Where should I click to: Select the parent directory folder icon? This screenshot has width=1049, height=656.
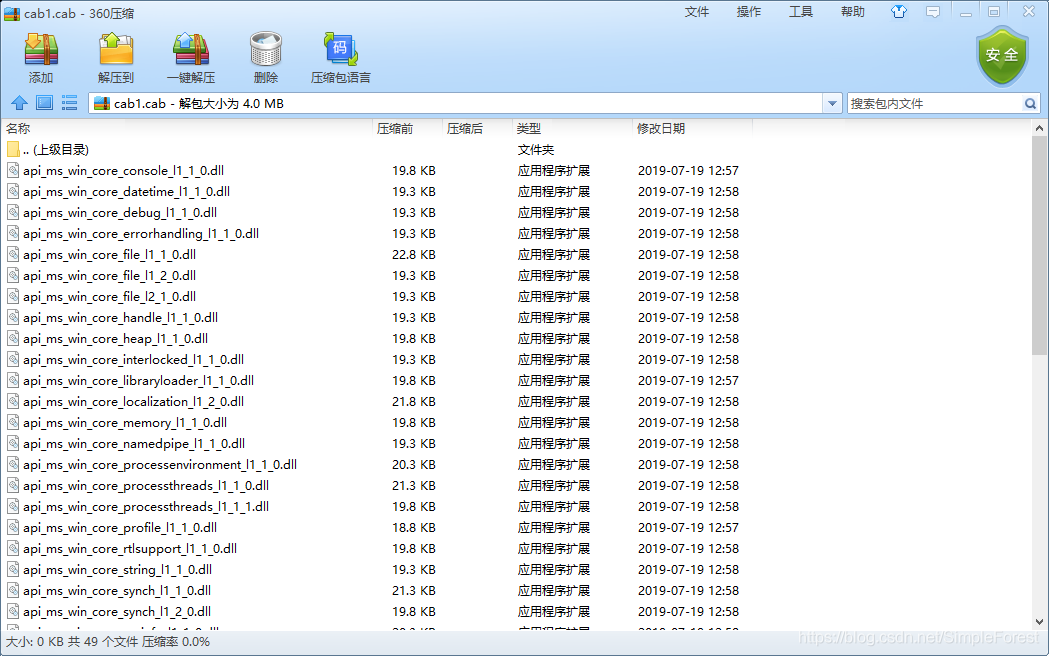click(x=13, y=149)
